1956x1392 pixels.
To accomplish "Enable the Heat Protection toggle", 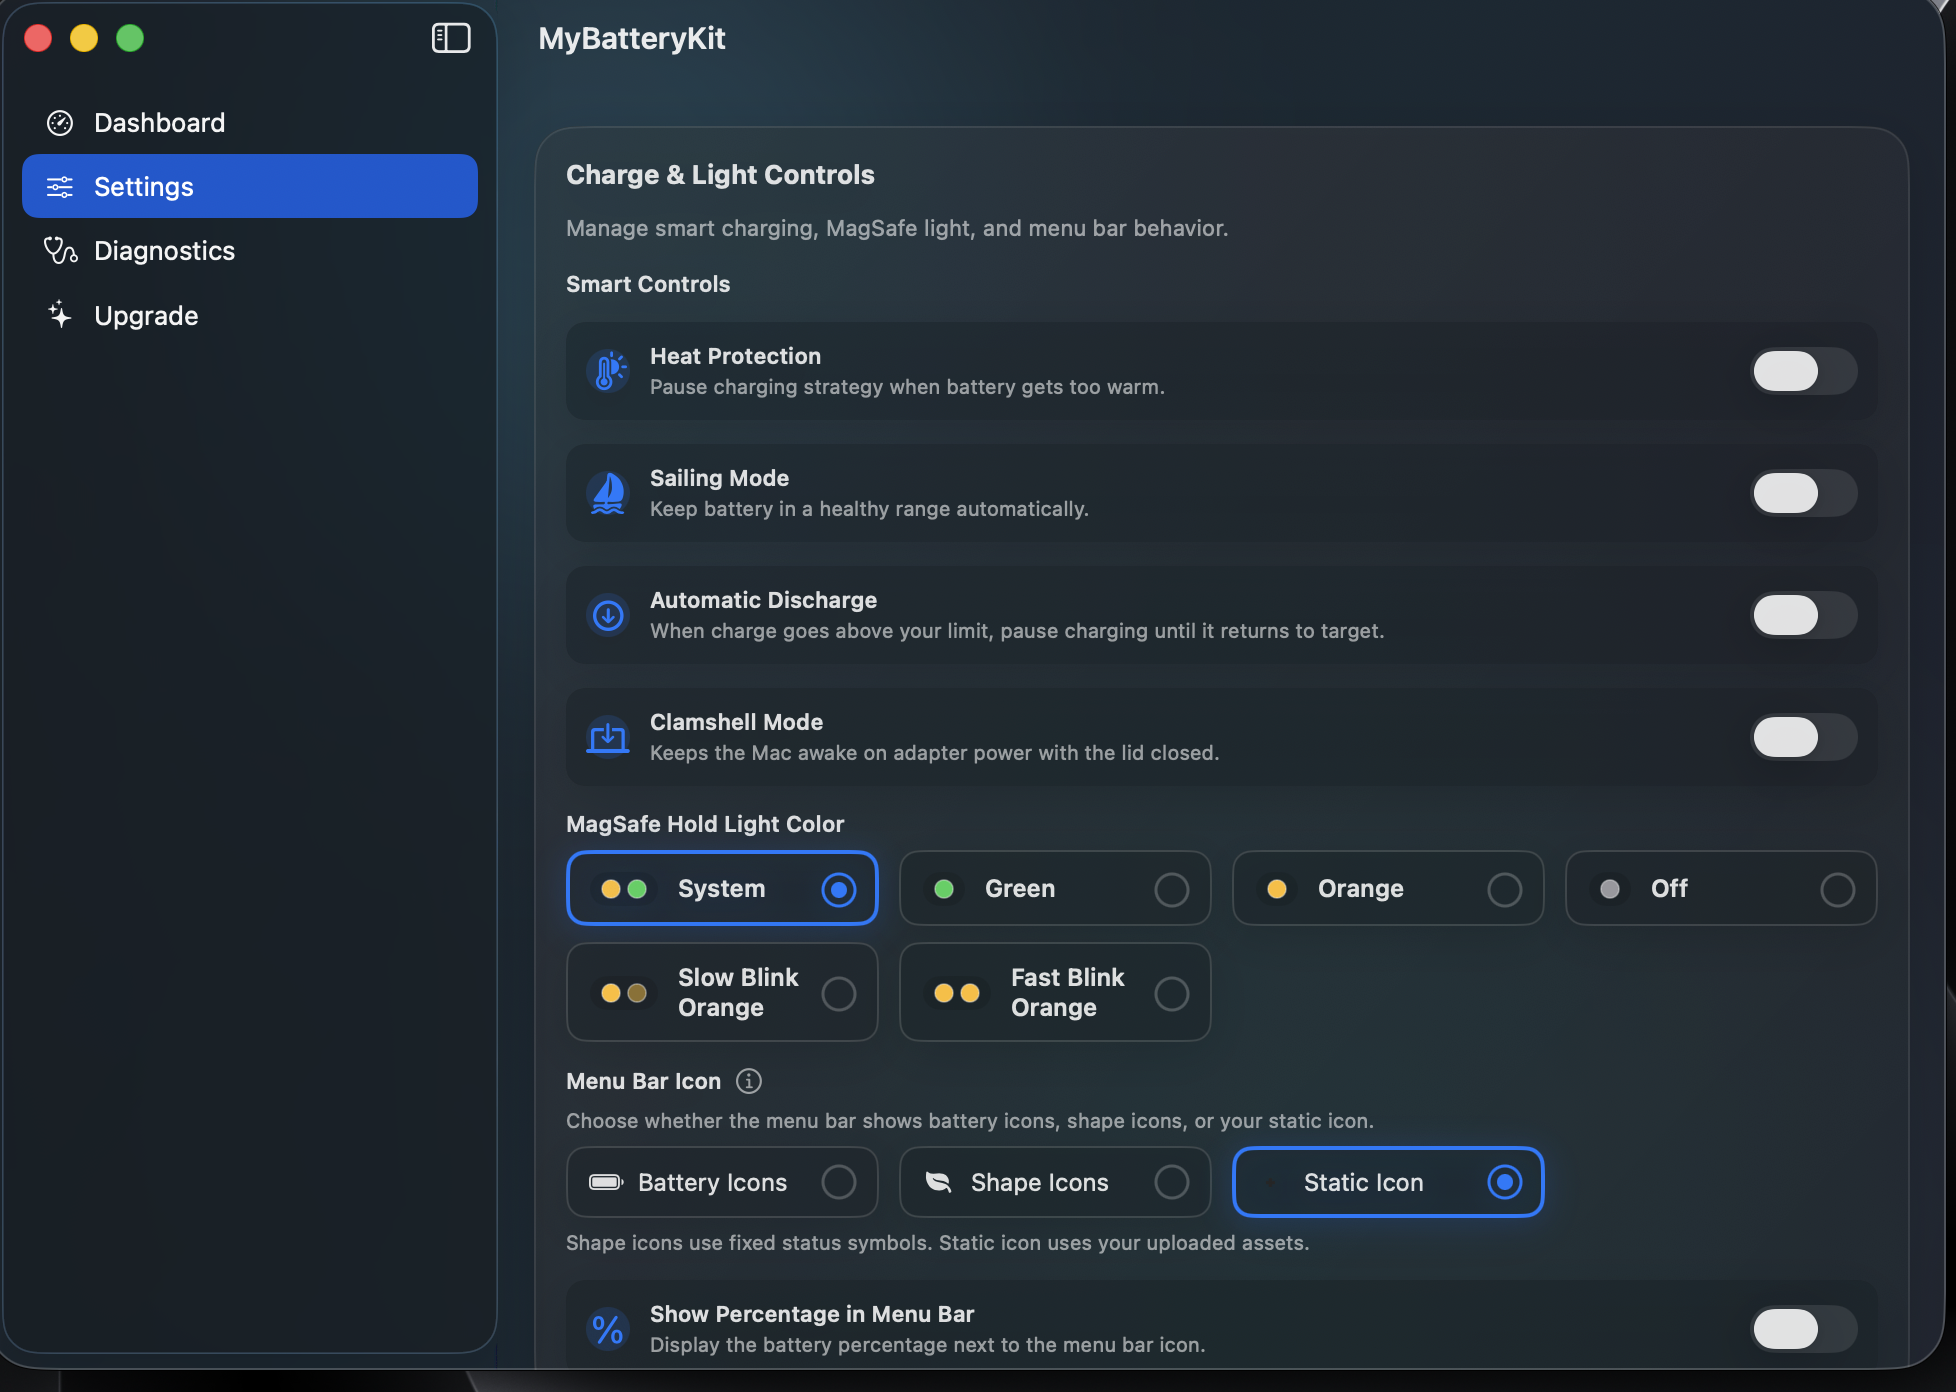I will (x=1803, y=371).
